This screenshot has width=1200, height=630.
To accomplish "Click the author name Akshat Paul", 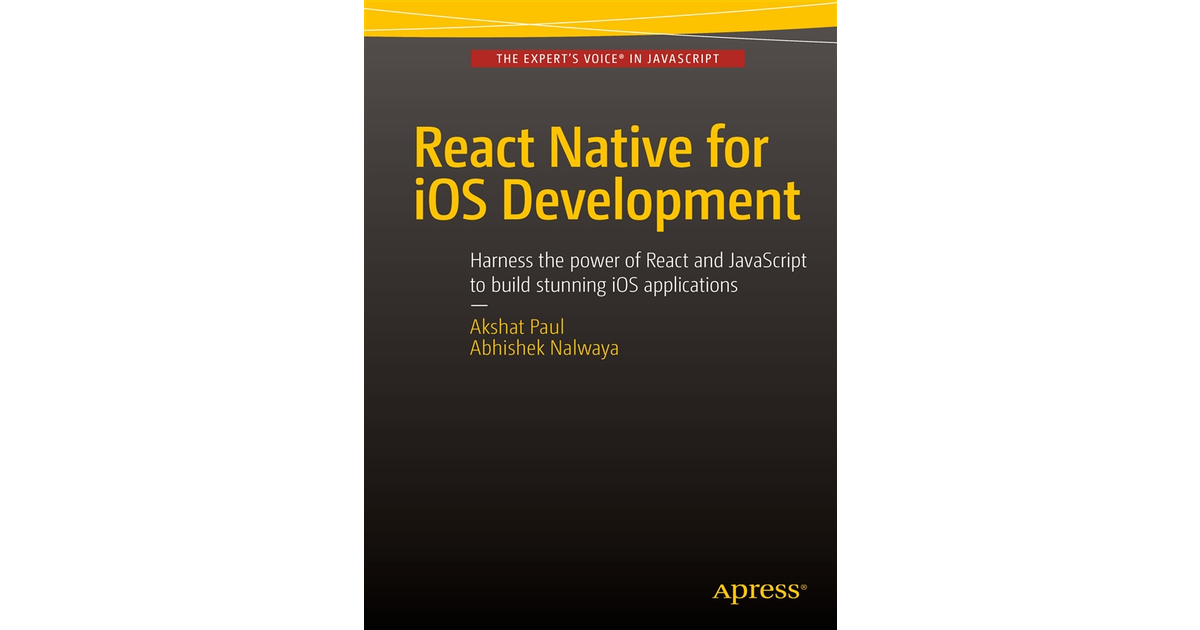I will coord(517,326).
